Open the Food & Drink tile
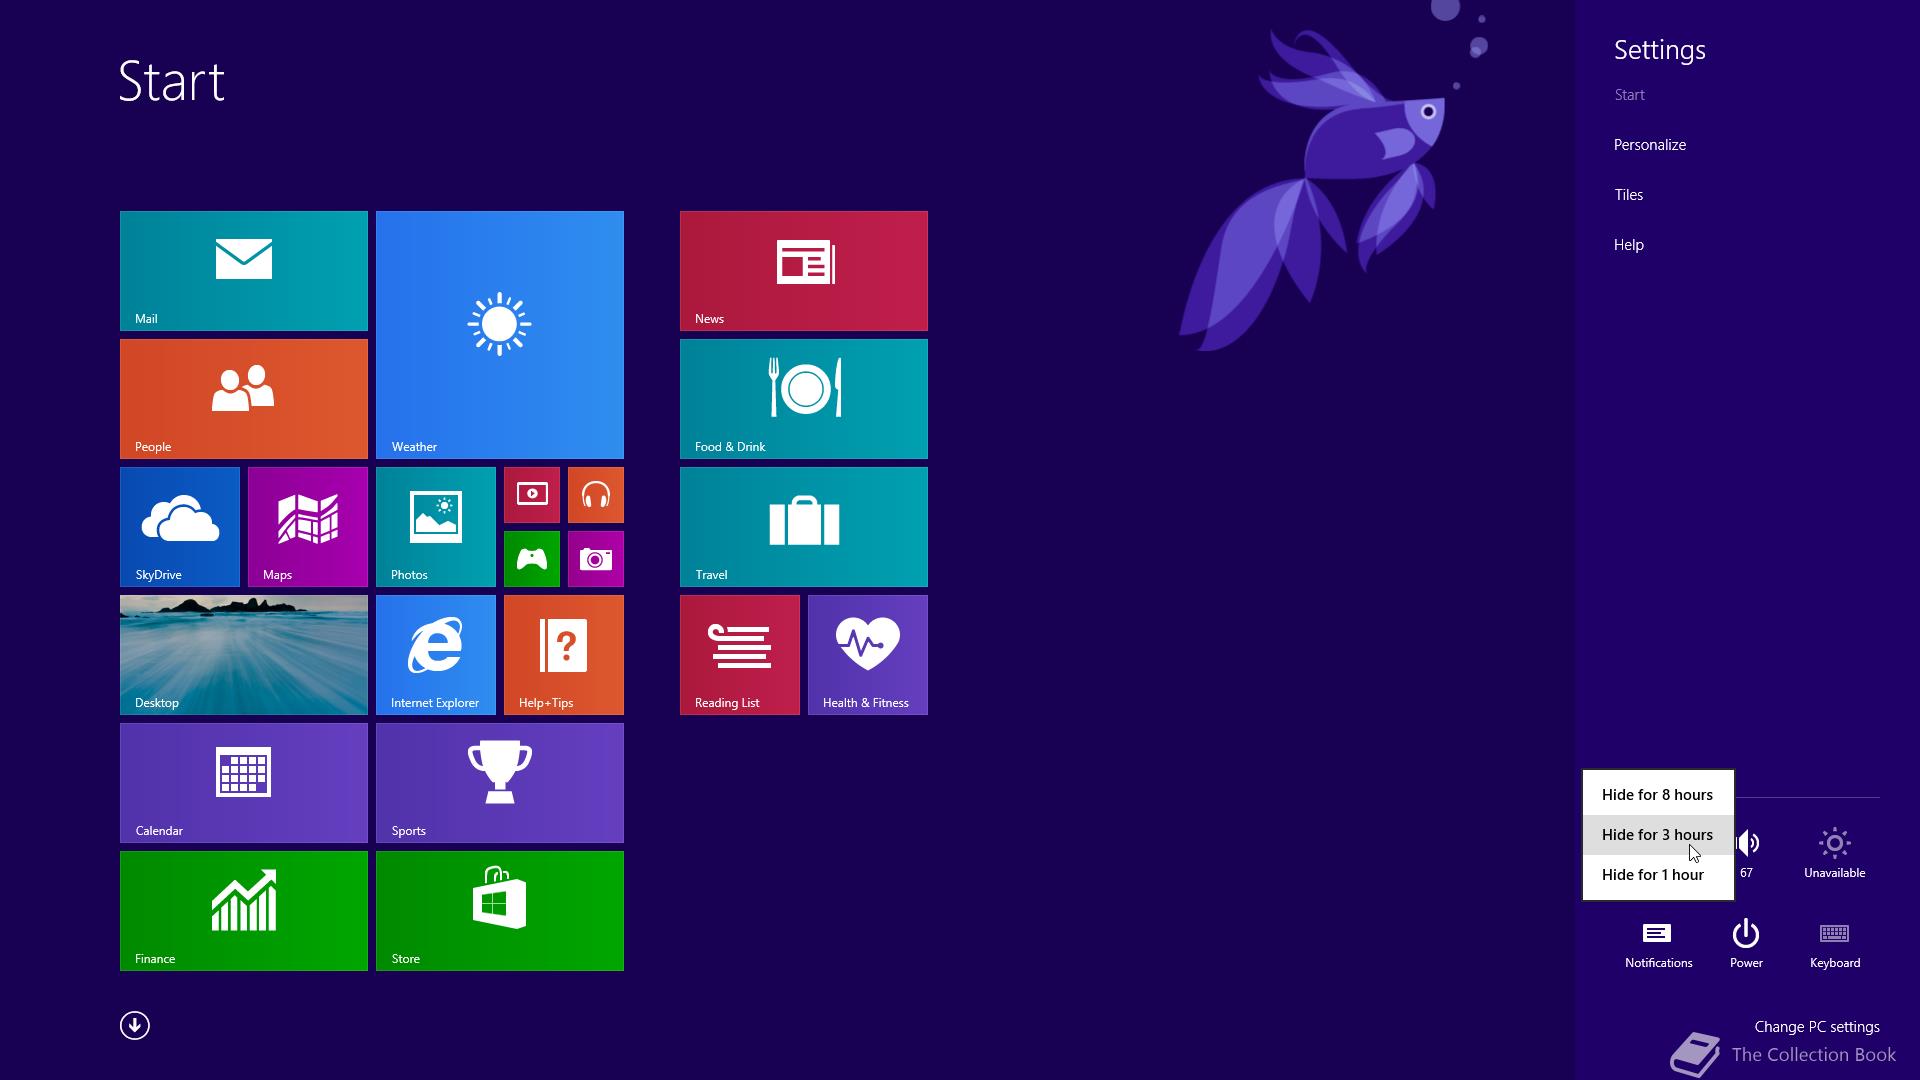 click(x=804, y=399)
